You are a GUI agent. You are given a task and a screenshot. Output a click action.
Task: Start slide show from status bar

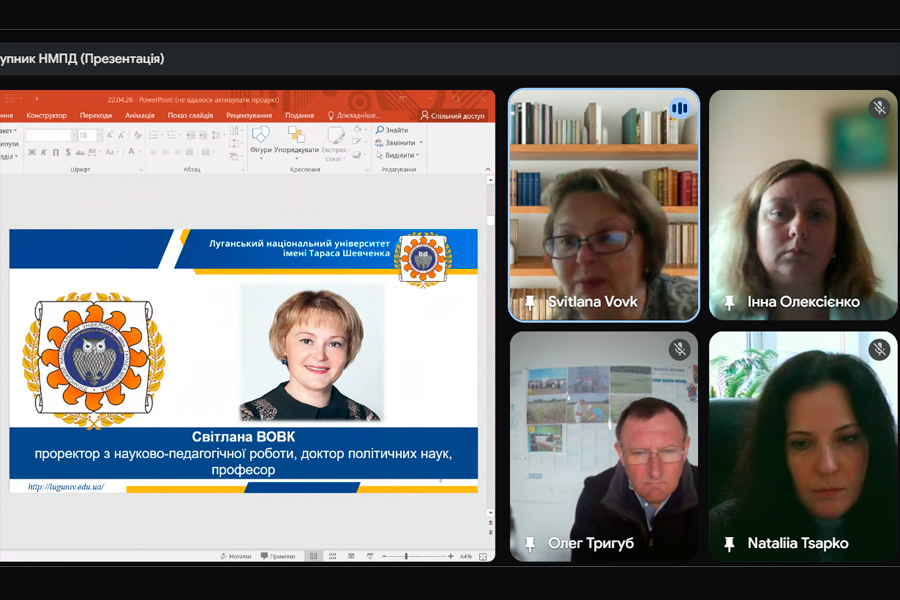(x=370, y=556)
